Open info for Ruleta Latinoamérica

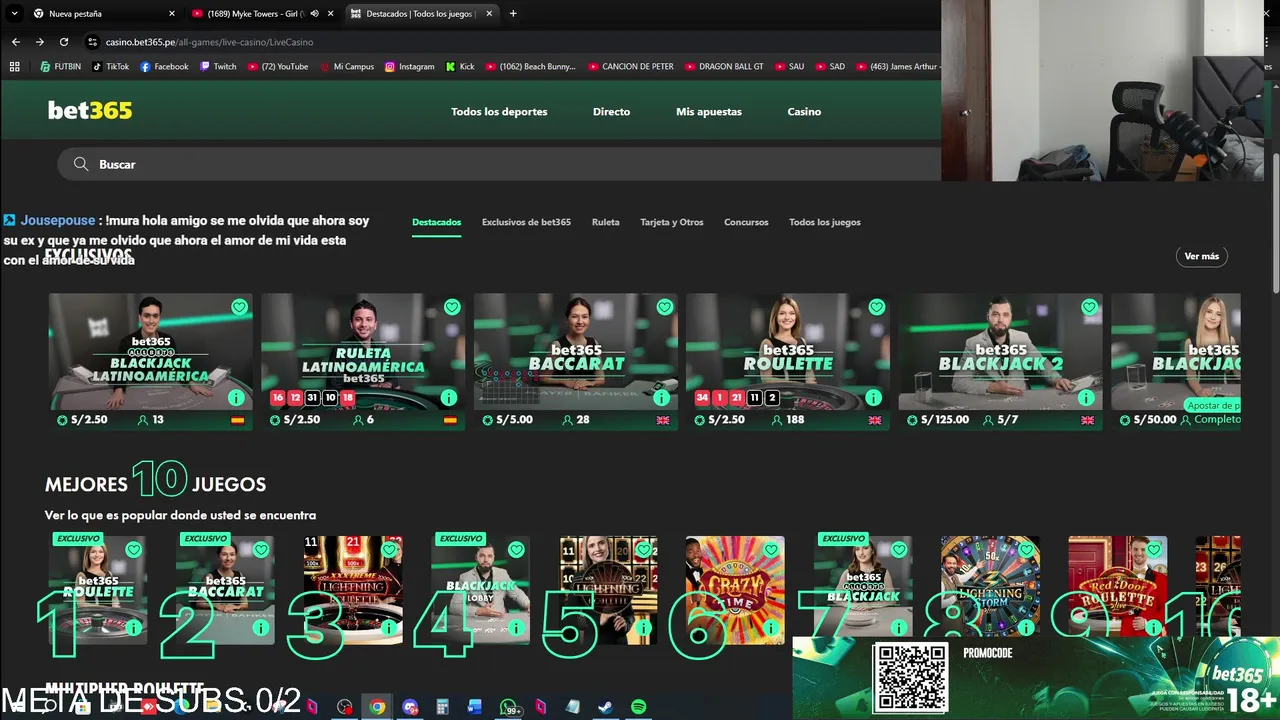point(449,398)
